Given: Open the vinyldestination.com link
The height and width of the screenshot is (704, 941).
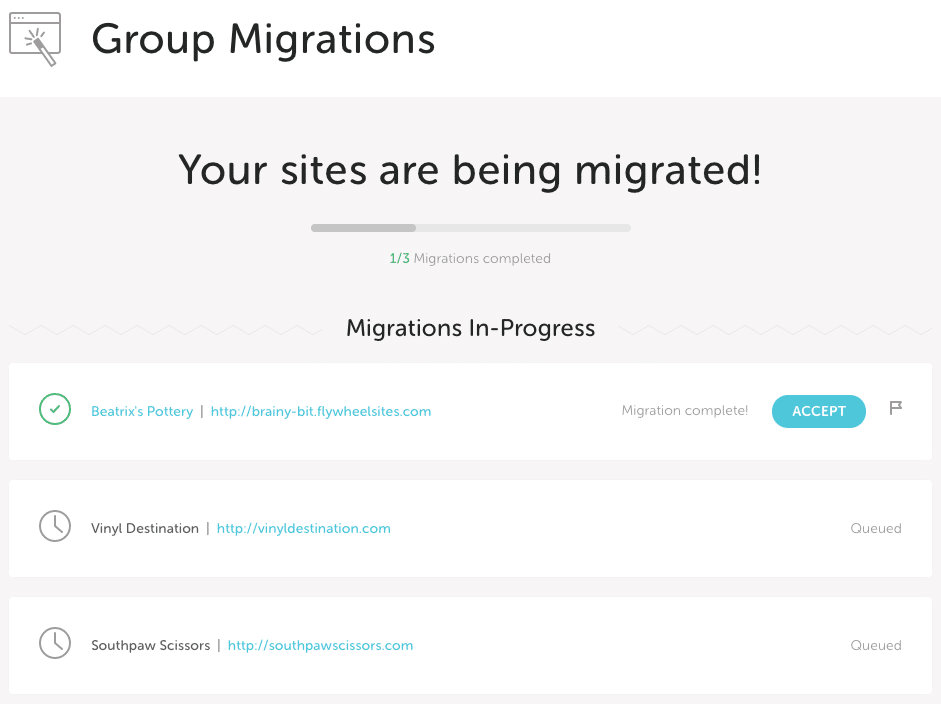Looking at the screenshot, I should click(x=303, y=528).
